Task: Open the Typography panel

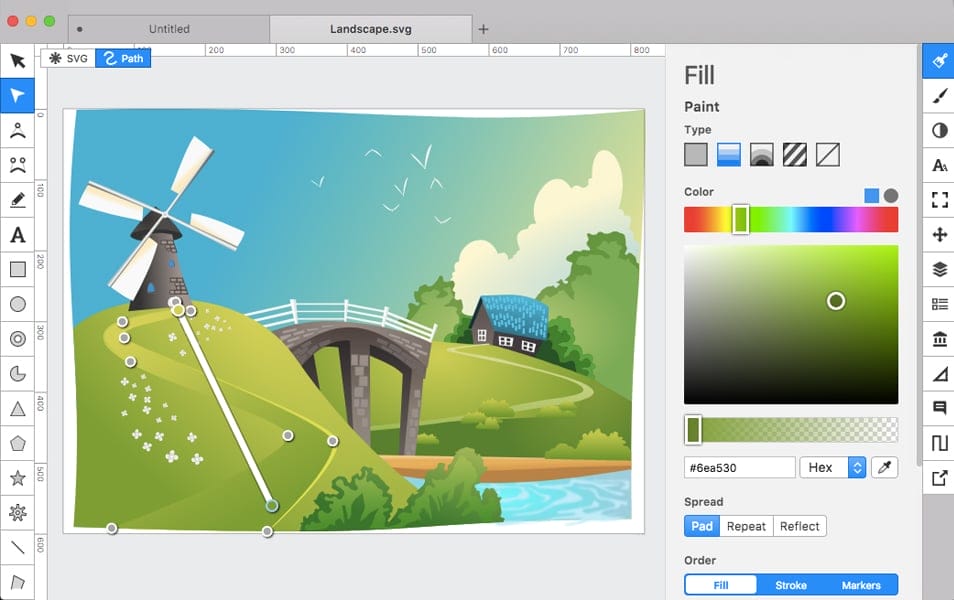Action: 938,165
